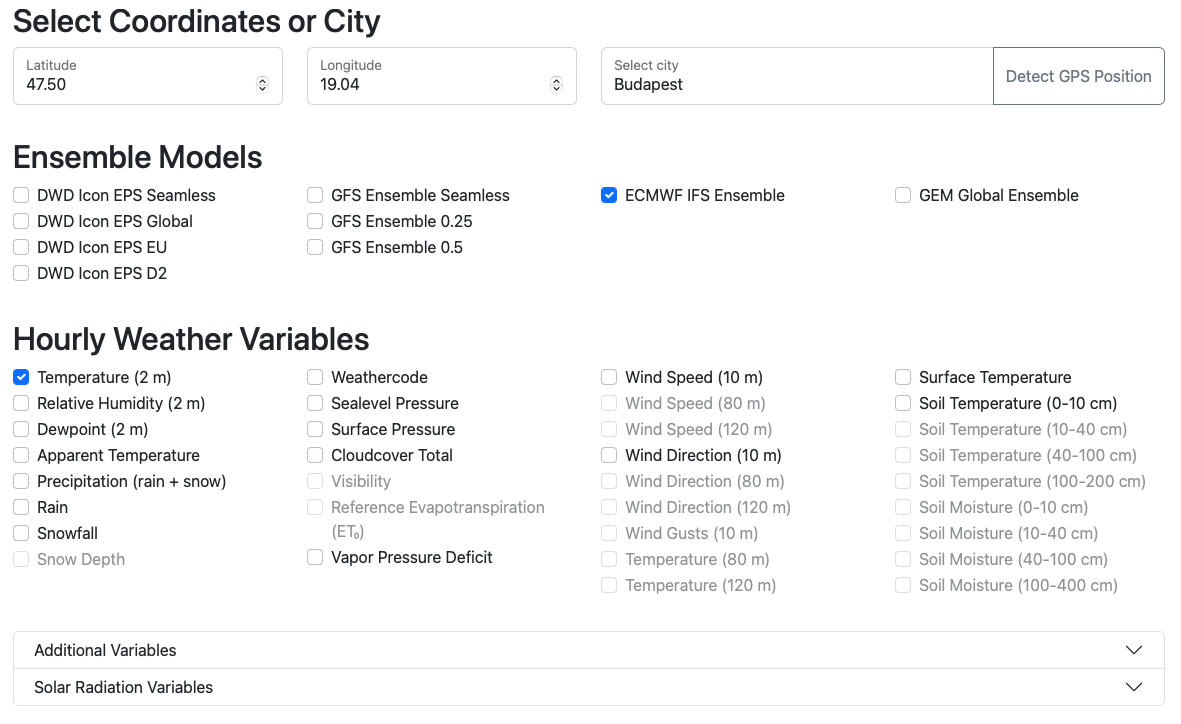1181x724 pixels.
Task: Check the Precipitation (rain + snow) variable
Action: pos(20,481)
